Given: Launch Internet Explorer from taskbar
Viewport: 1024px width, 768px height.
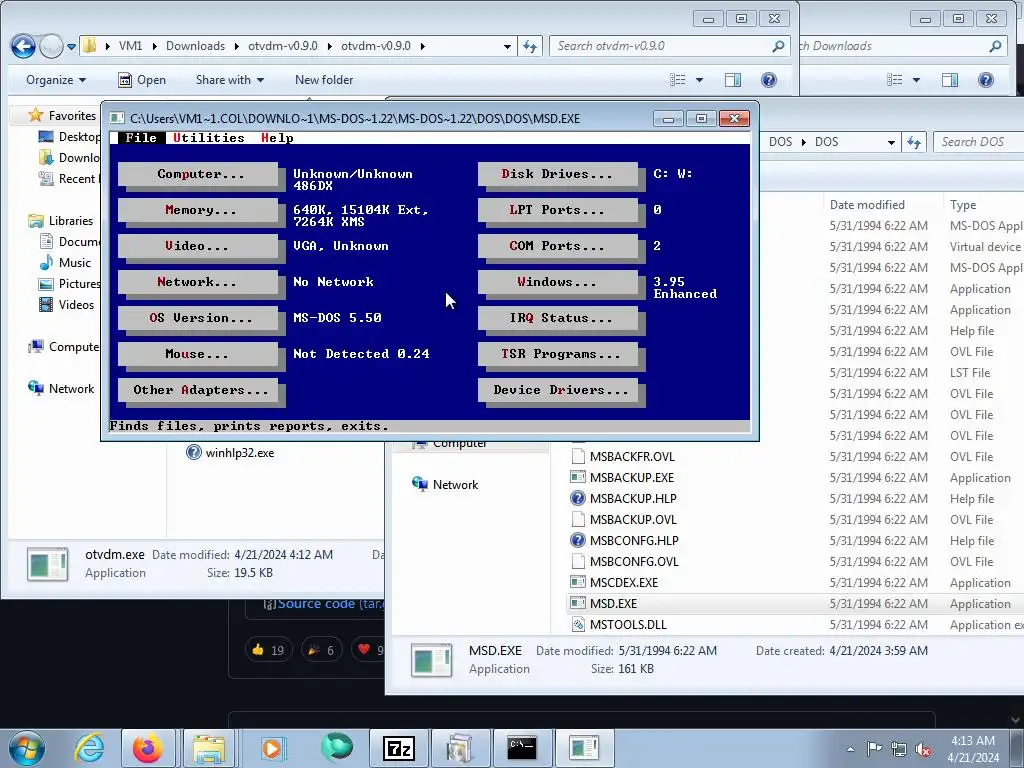Looking at the screenshot, I should click(x=89, y=748).
